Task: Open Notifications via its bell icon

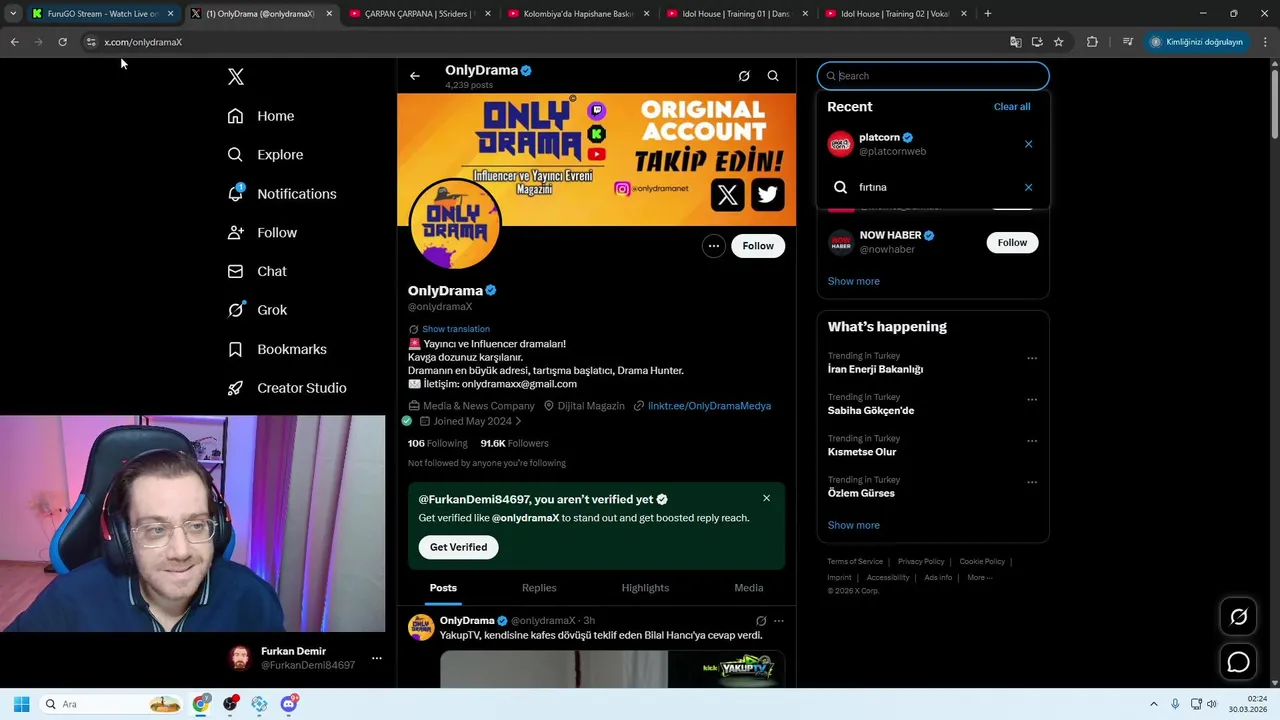Action: [235, 193]
